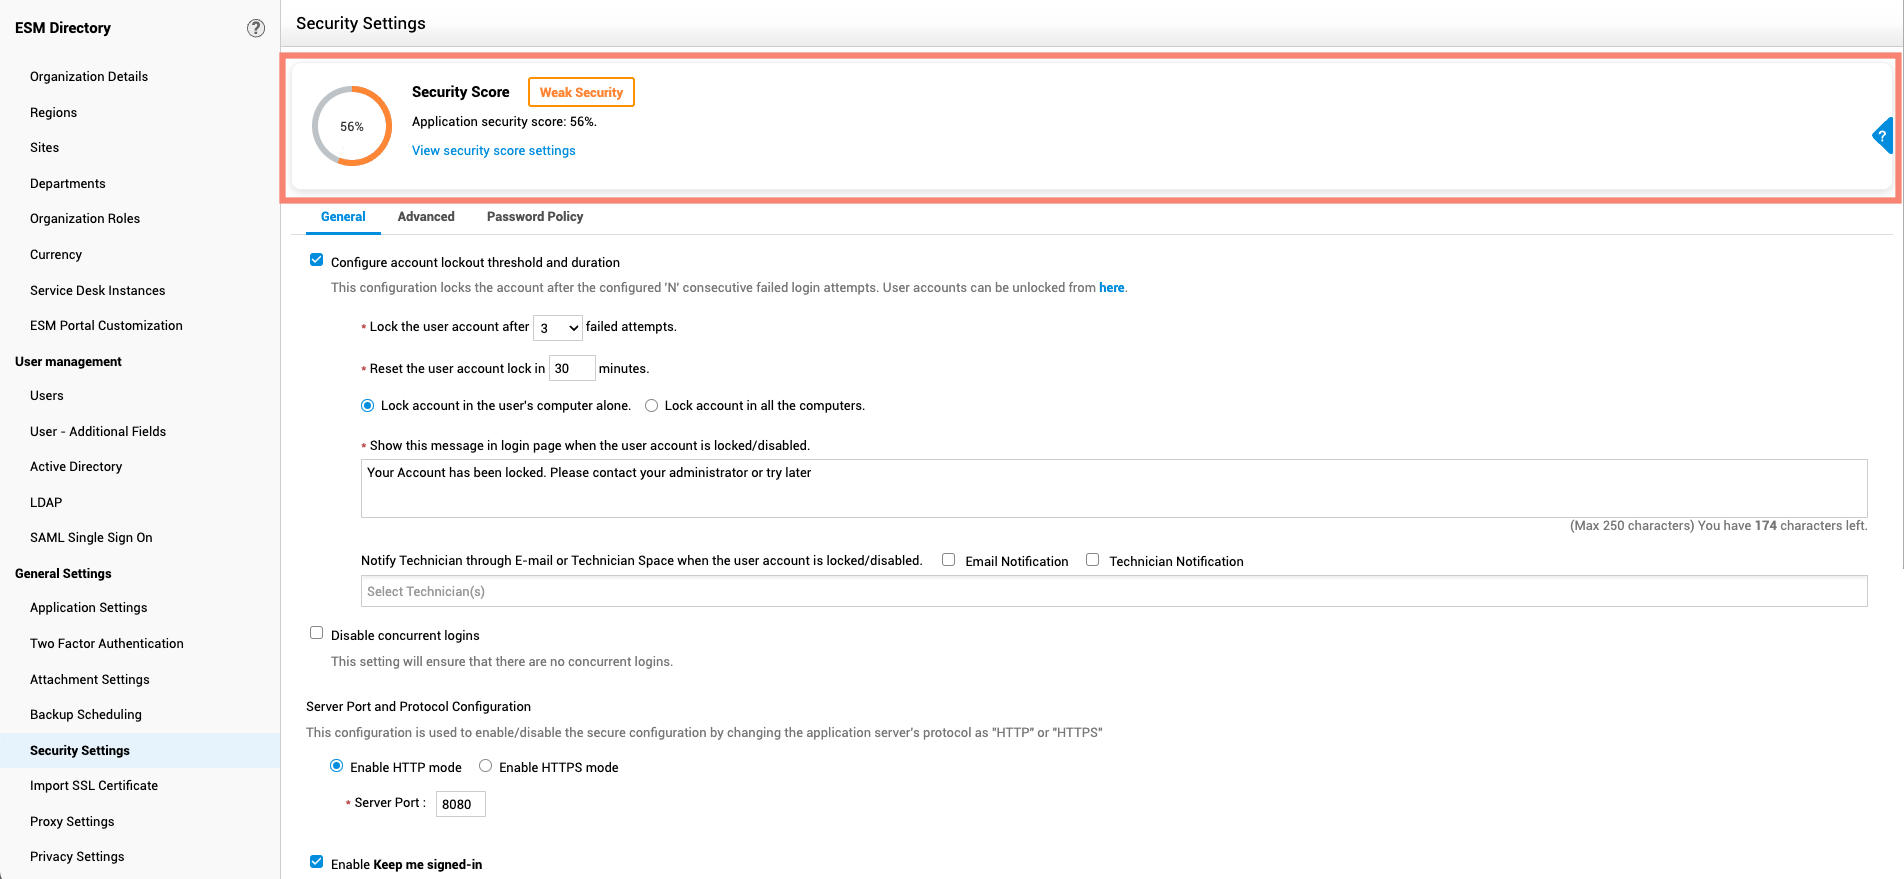1904x879 pixels.
Task: Uncheck Configure account lockout threshold checkbox
Action: 317,260
